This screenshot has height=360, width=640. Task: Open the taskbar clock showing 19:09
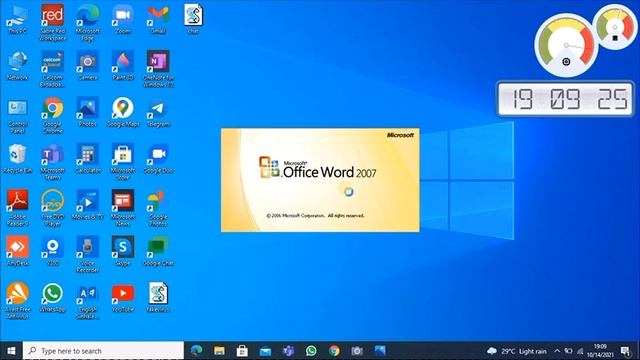[x=600, y=351]
